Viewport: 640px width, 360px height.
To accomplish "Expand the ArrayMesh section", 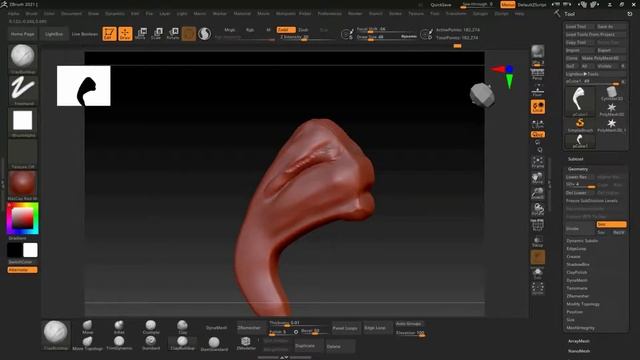I will coord(579,341).
